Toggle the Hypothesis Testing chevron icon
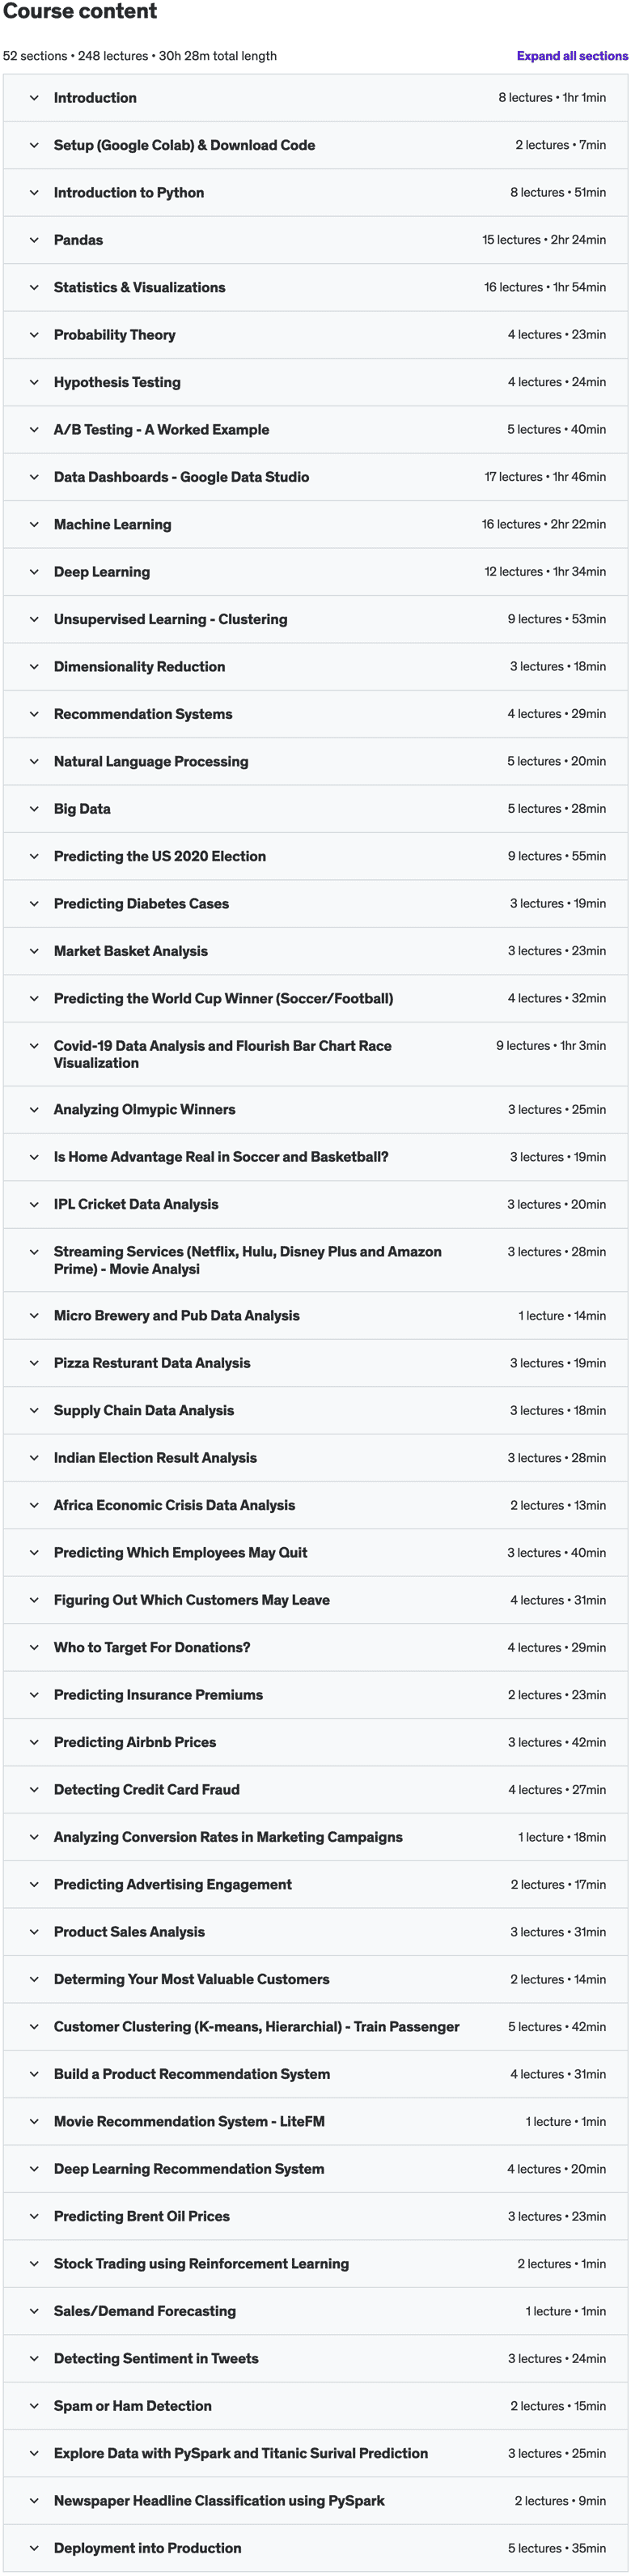 (x=34, y=382)
